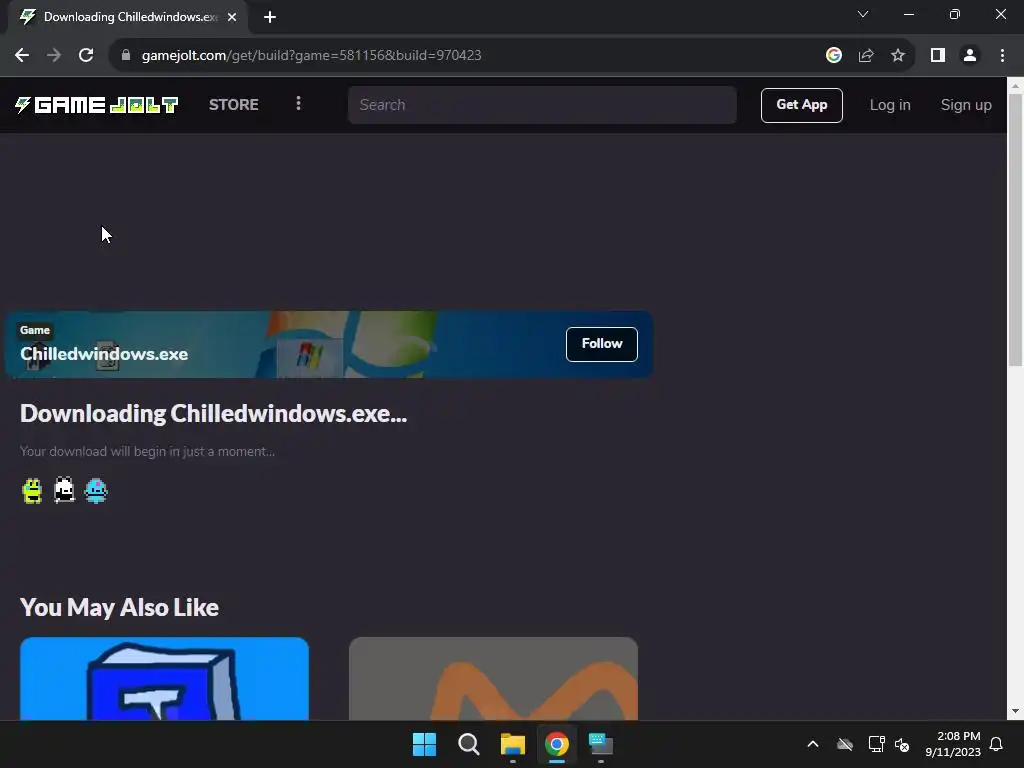Click the OneDrive cloud tray icon

pos(845,744)
